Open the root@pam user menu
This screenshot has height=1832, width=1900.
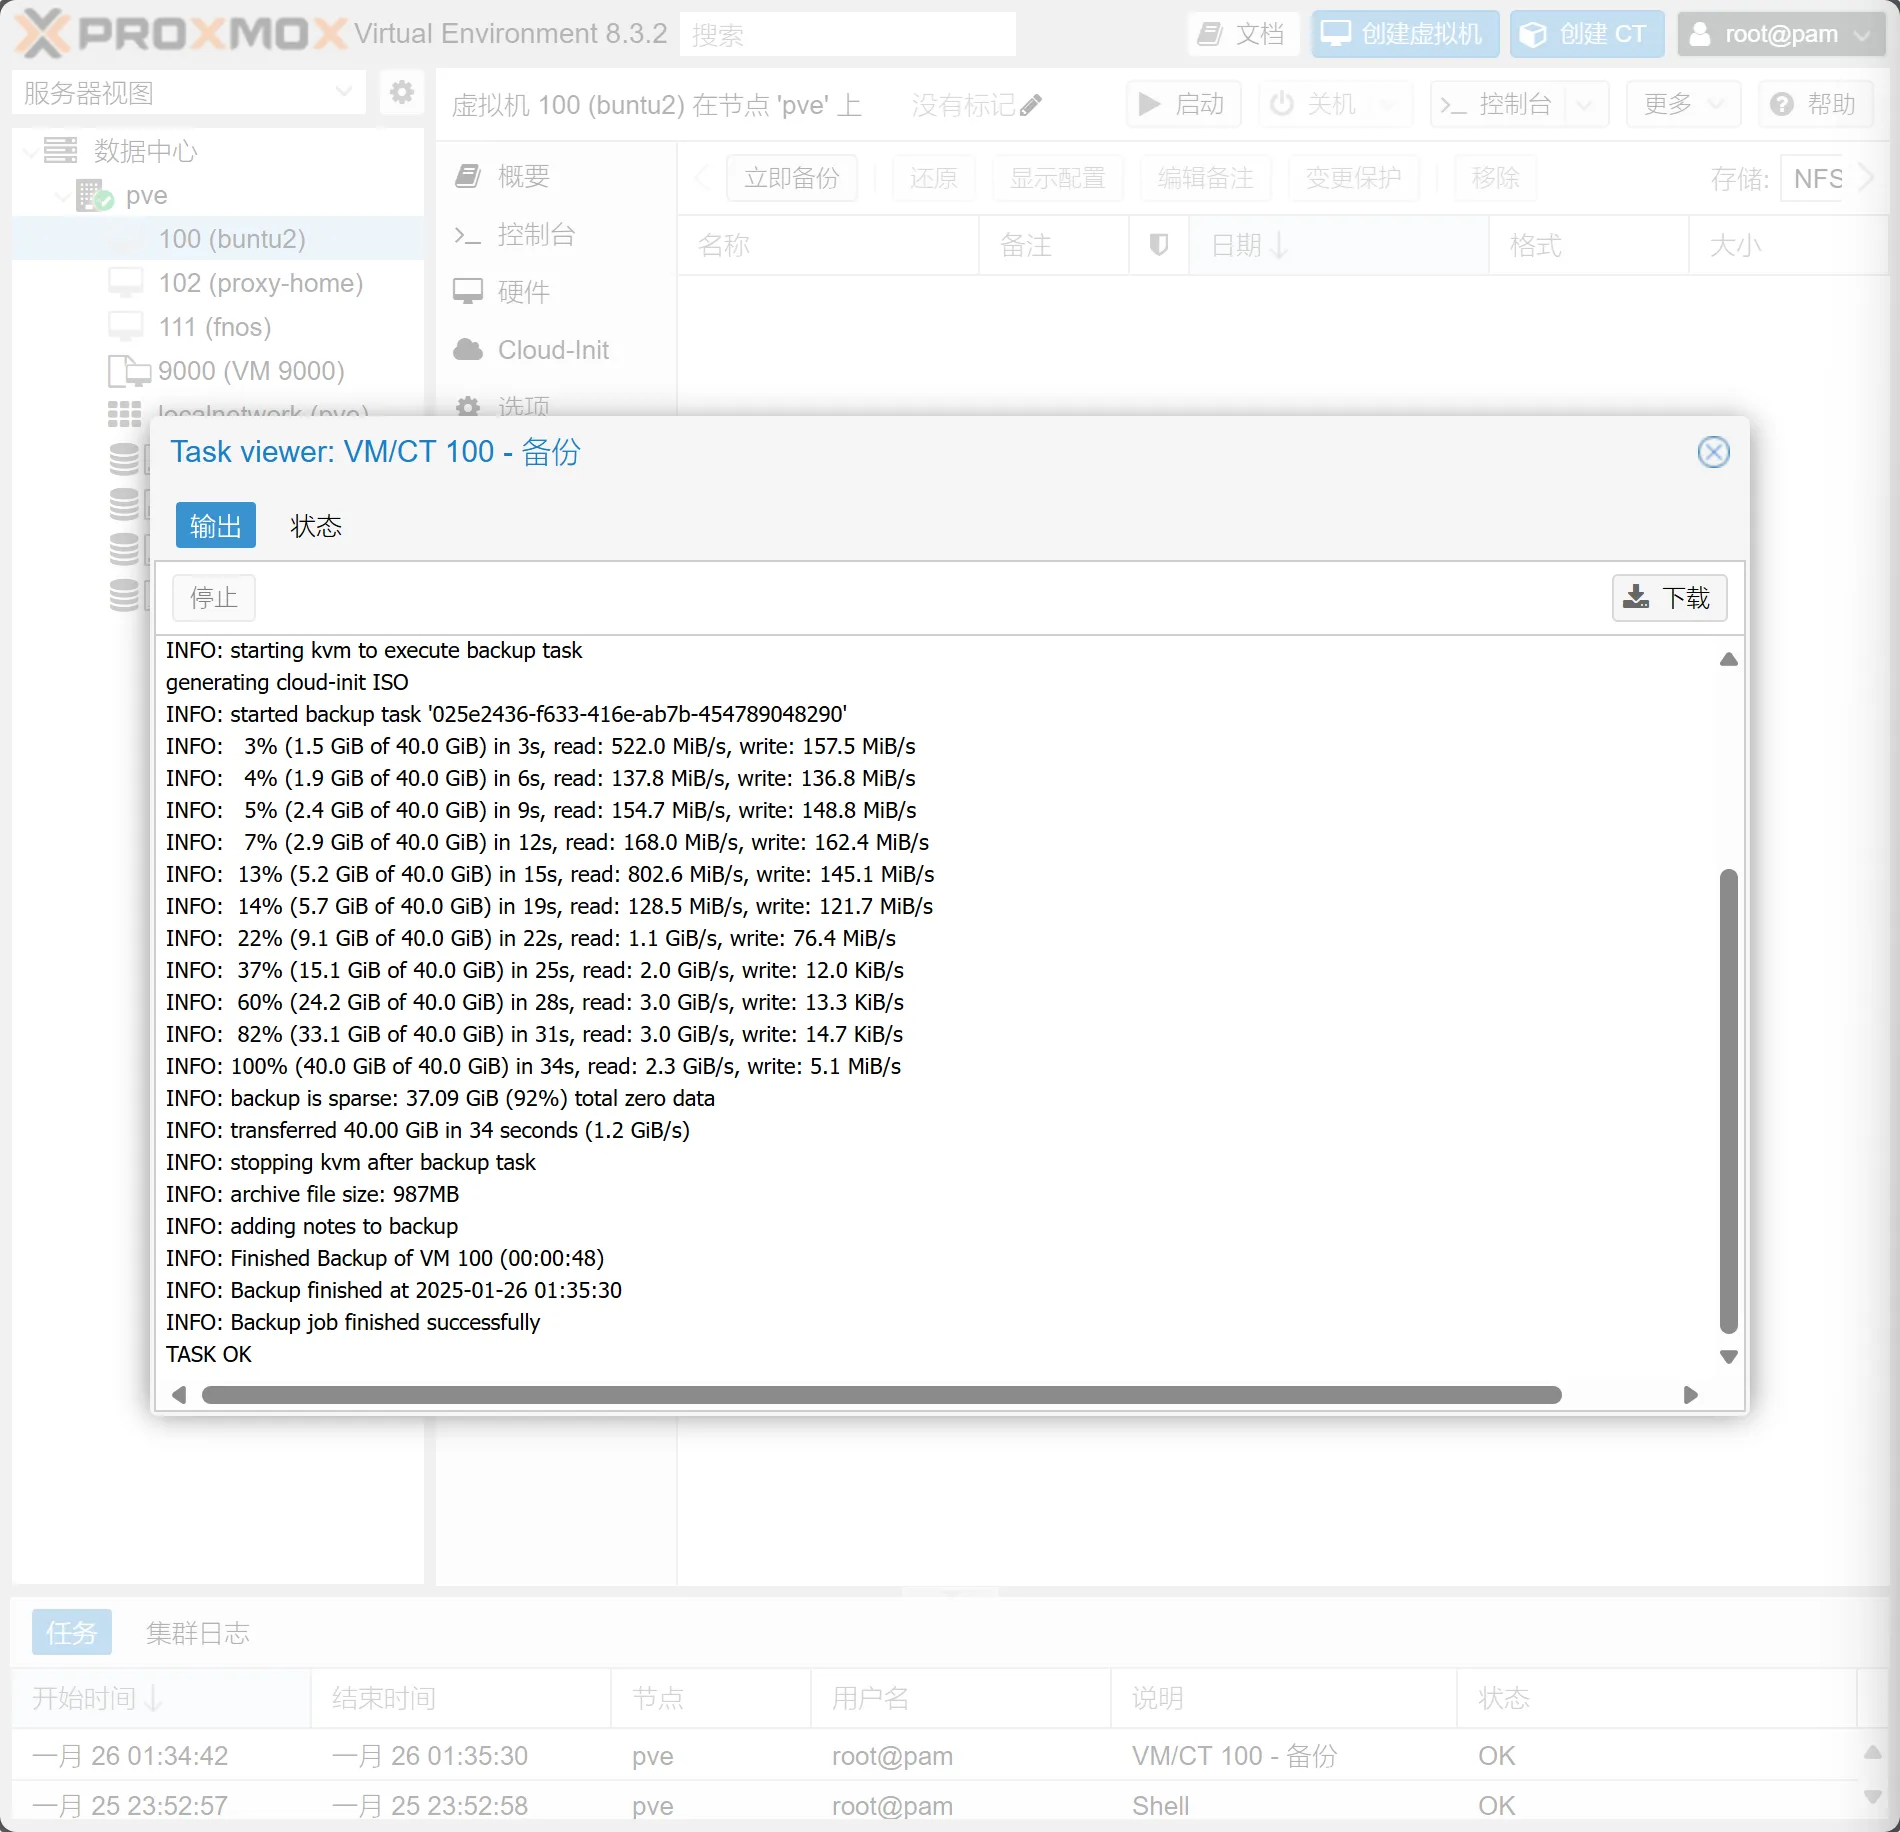[x=1780, y=34]
